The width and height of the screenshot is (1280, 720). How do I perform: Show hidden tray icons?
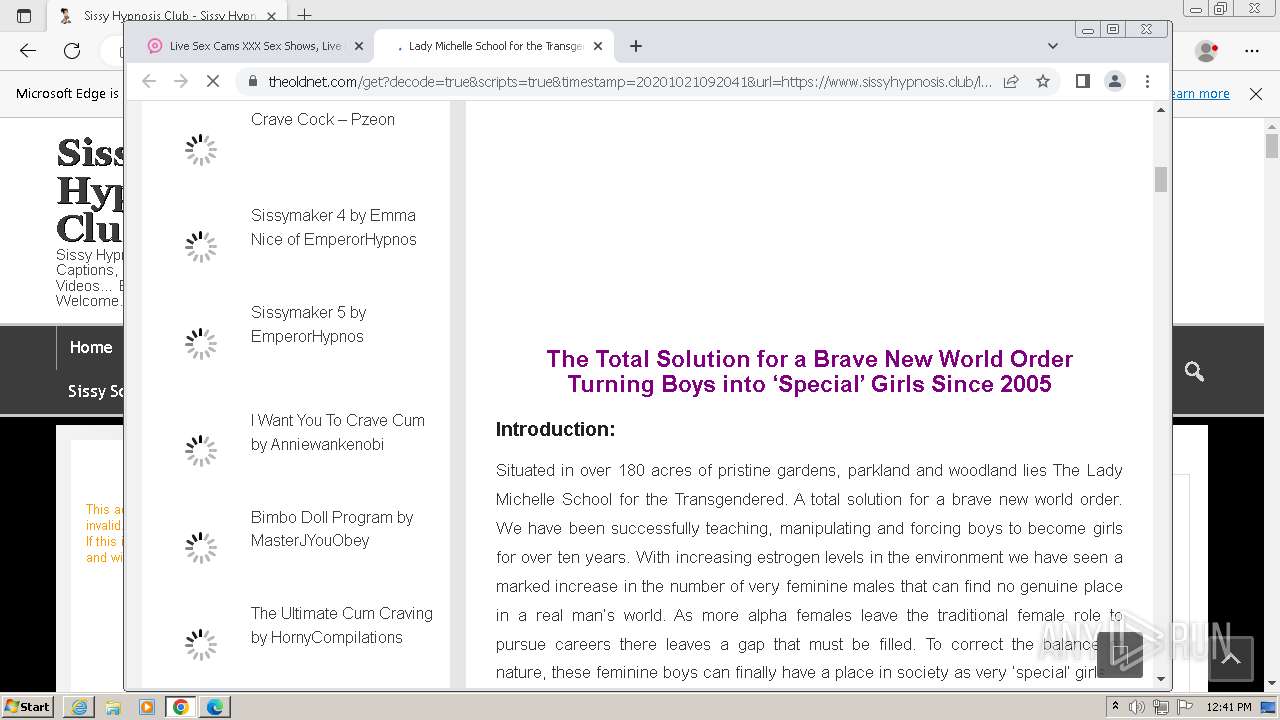coord(1115,707)
